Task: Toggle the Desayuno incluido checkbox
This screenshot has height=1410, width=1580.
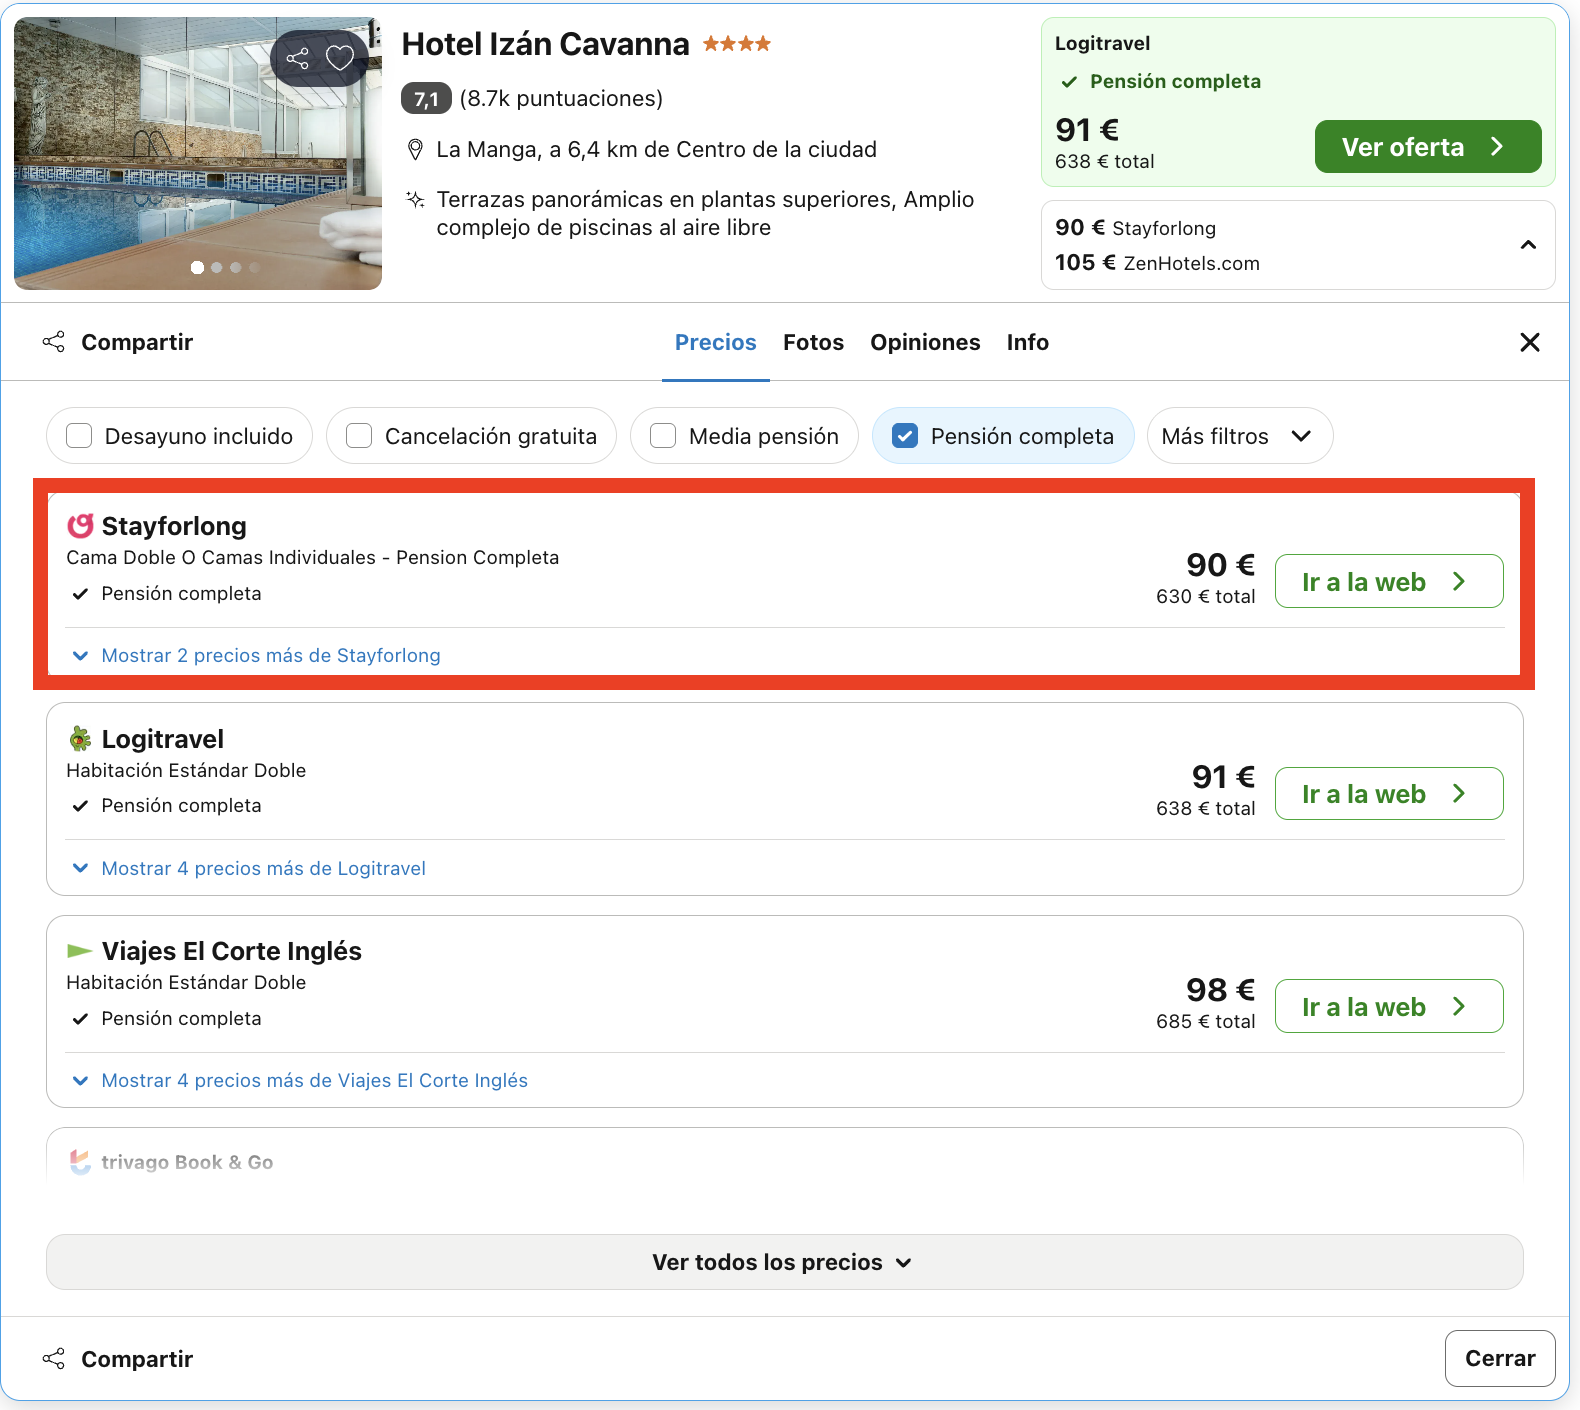Action: coord(79,436)
